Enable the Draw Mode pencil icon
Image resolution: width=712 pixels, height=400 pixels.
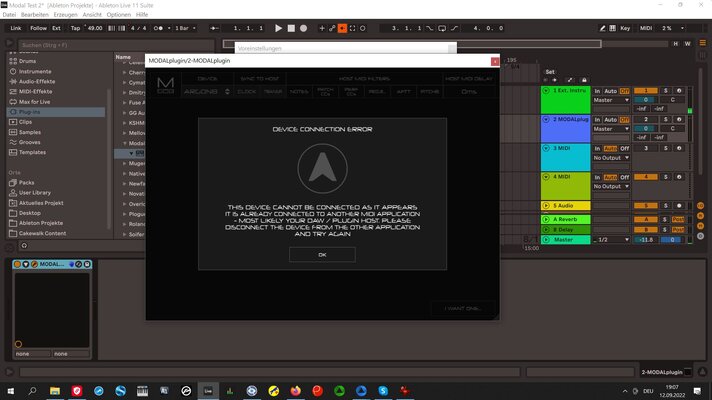coord(602,28)
